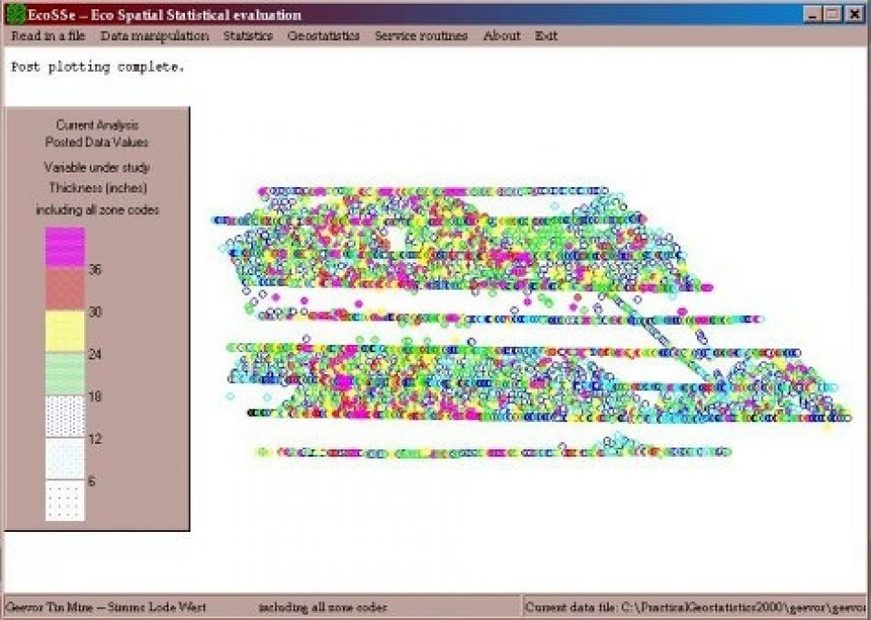The height and width of the screenshot is (620, 871).
Task: Click the "Post plotting complete" message text
Action: 98,67
